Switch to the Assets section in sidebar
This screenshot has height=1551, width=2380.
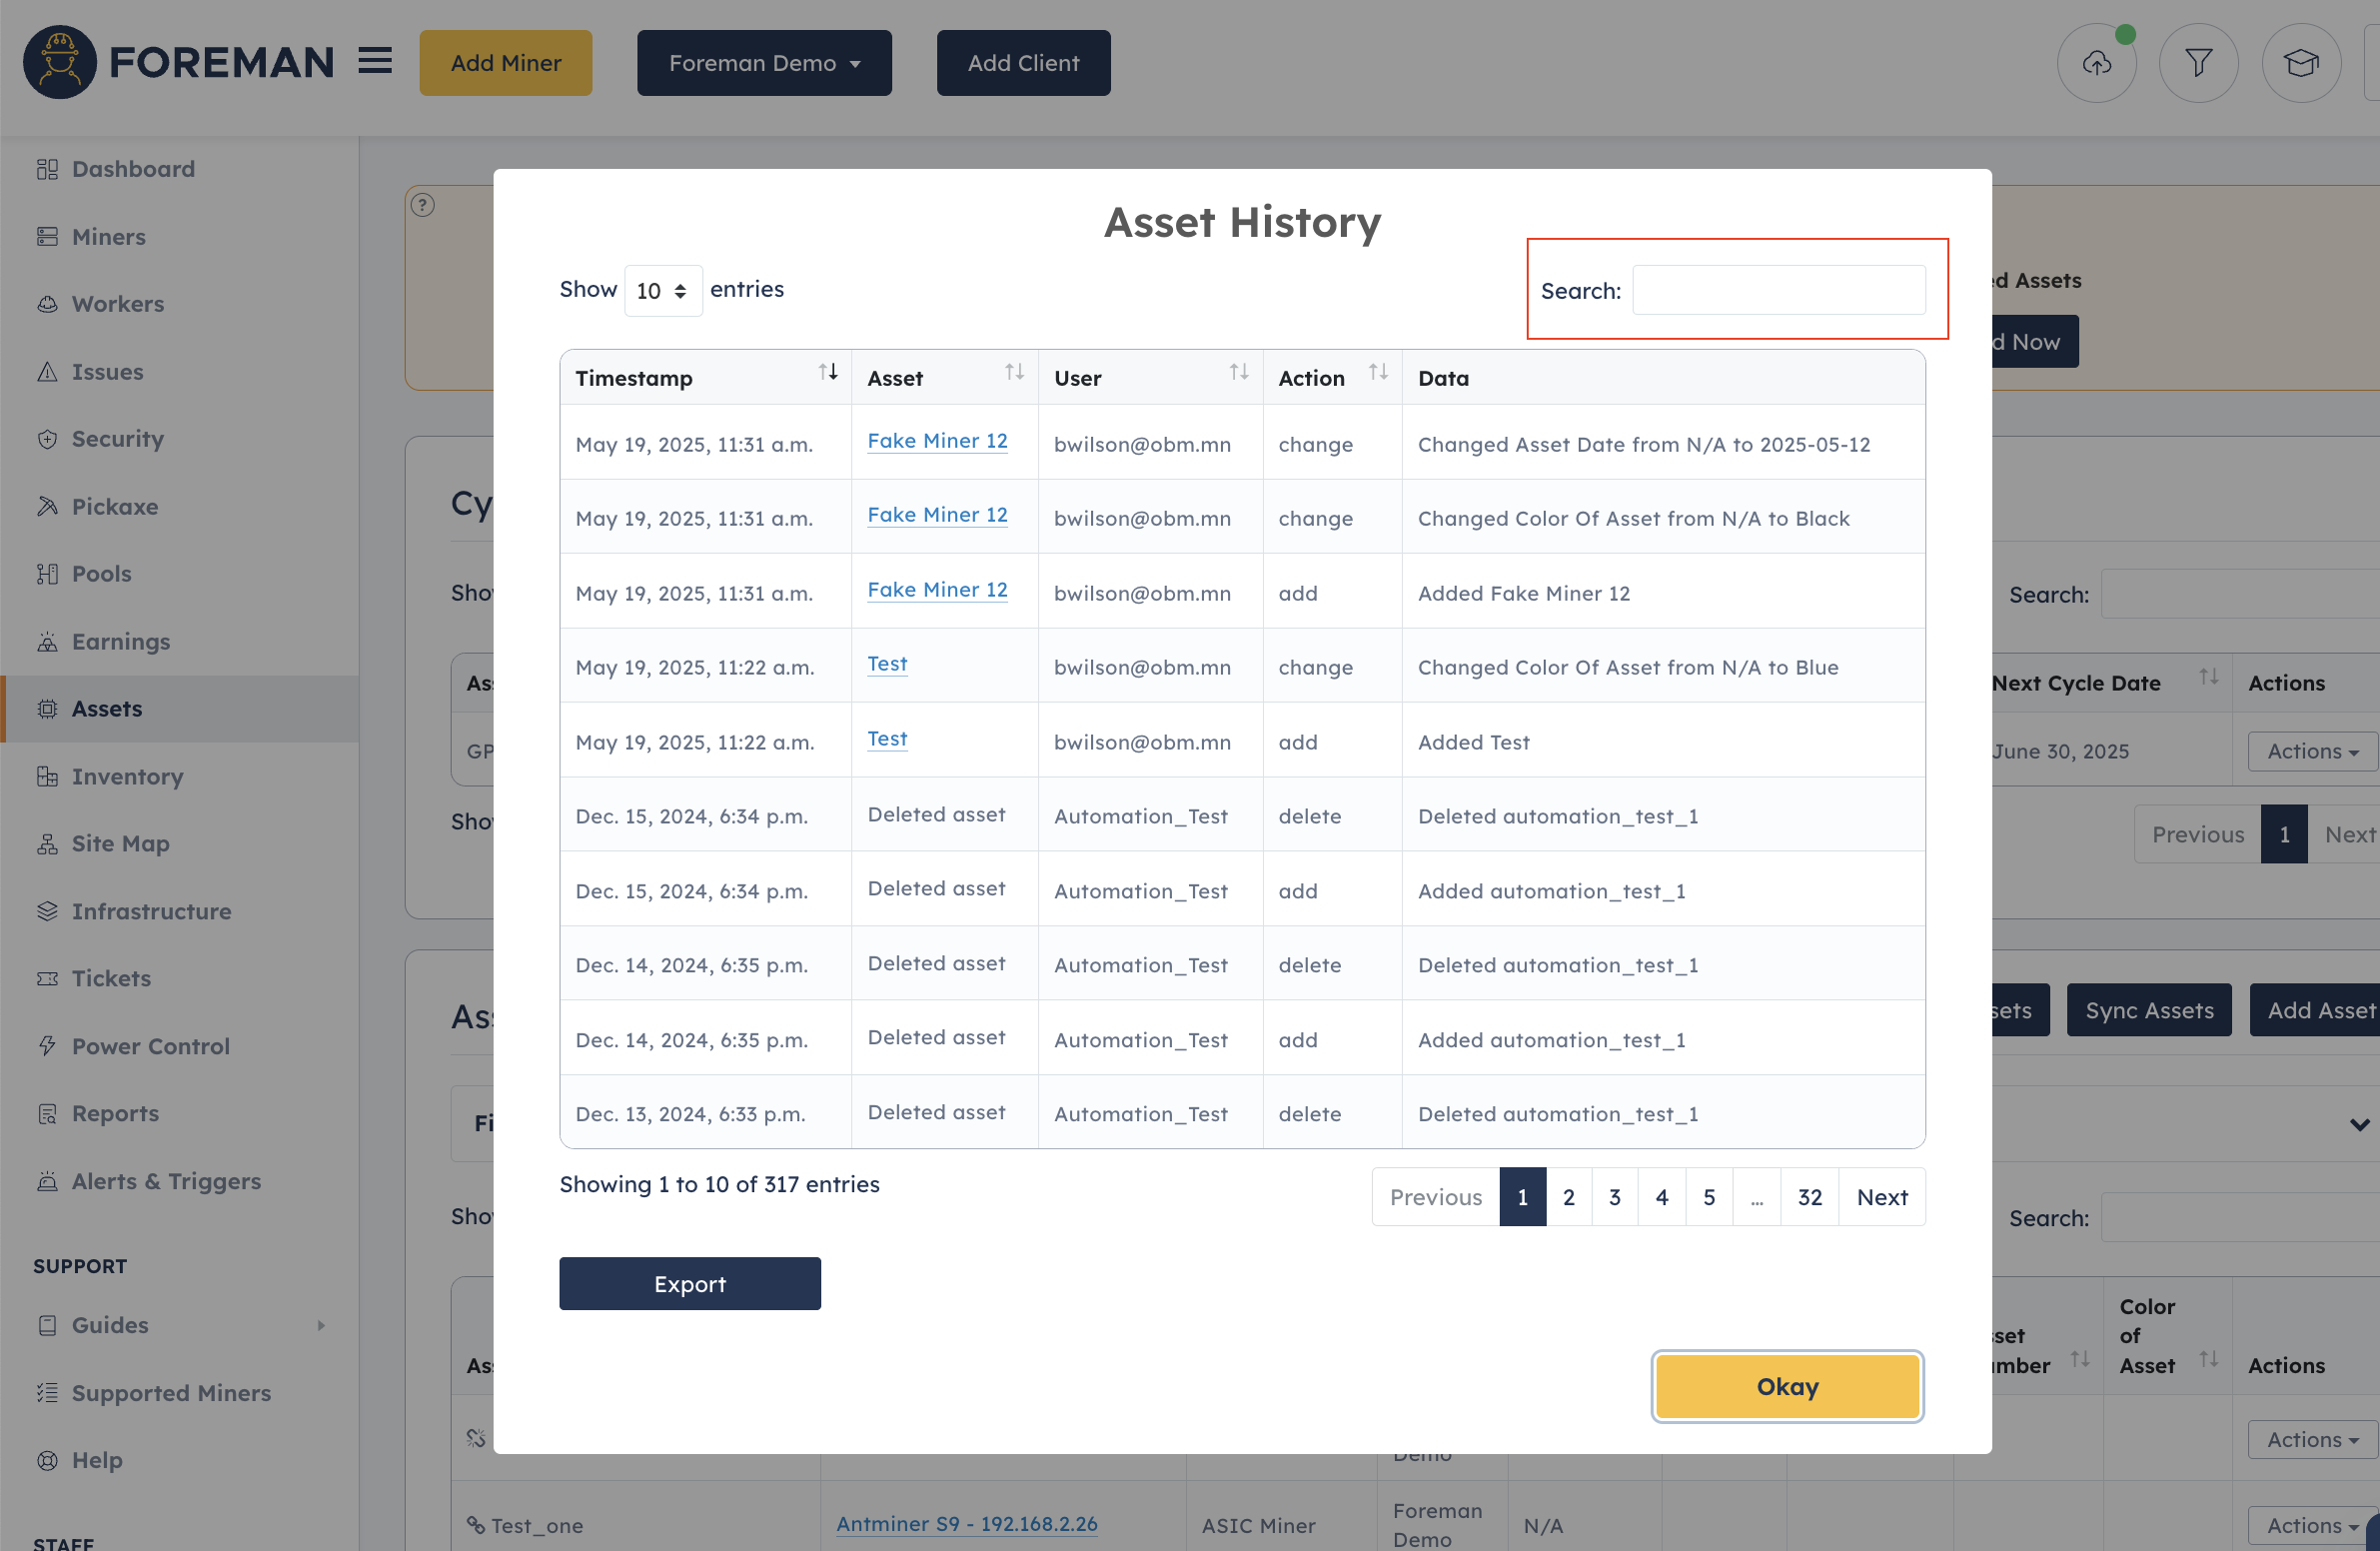pos(104,709)
